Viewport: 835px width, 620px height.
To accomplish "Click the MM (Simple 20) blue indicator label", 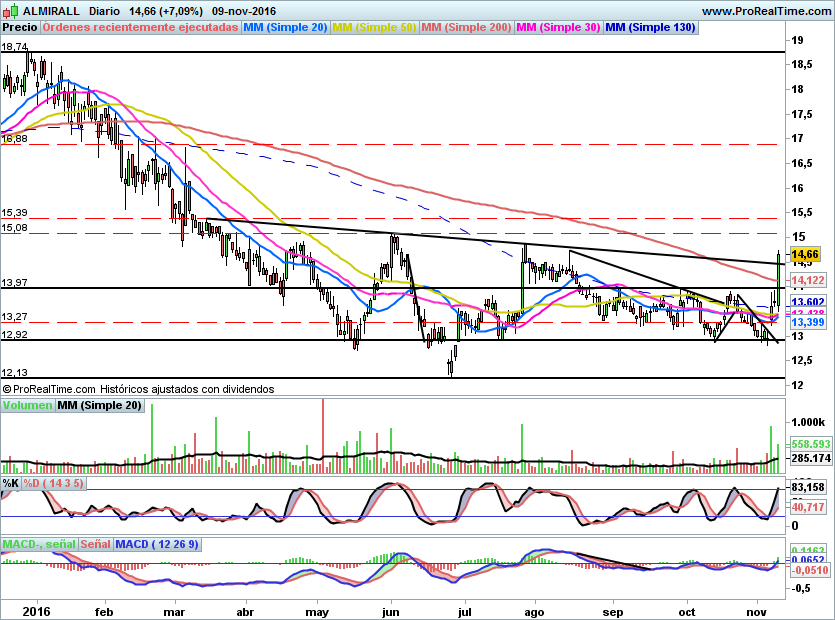I will coord(285,27).
